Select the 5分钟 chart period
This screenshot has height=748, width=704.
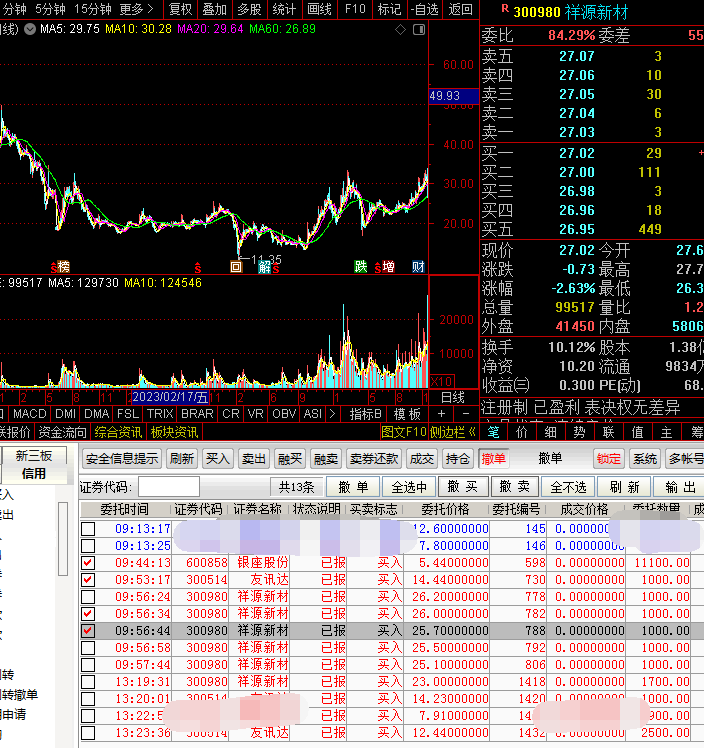point(51,9)
